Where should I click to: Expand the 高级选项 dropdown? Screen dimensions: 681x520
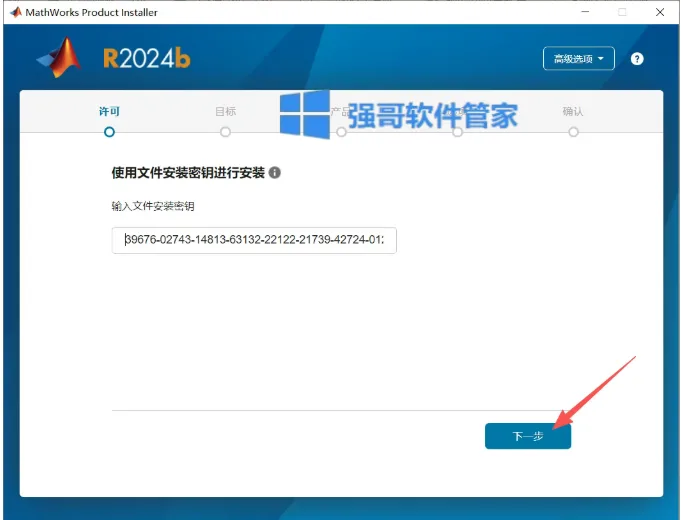pos(579,58)
